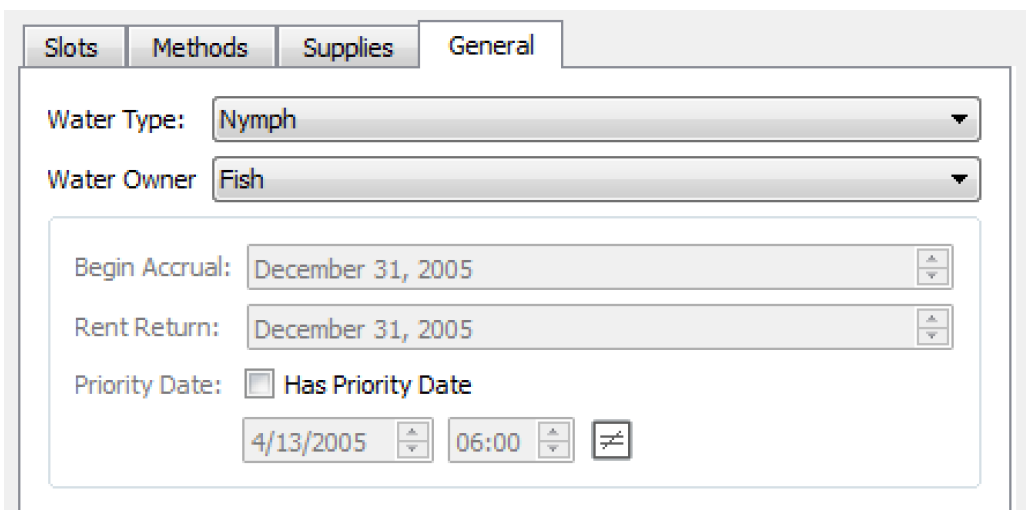Expand the Water Owner dropdown

click(596, 180)
